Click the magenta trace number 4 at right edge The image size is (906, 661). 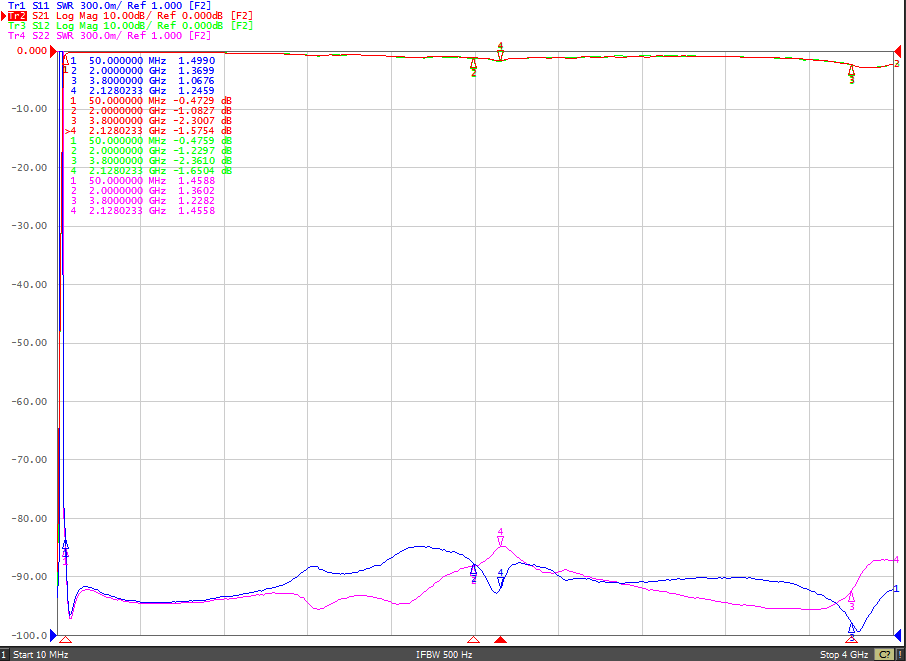coord(897,559)
